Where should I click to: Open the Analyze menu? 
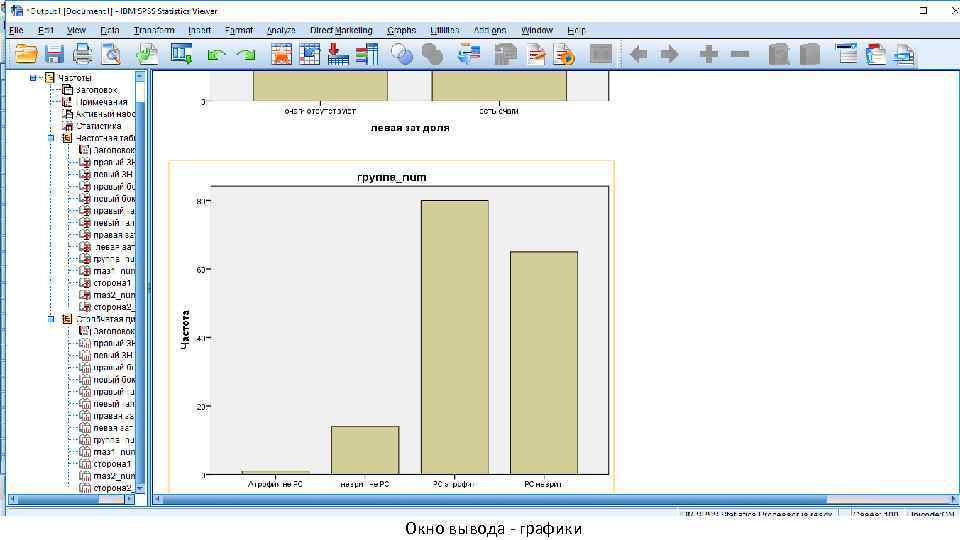tap(281, 30)
